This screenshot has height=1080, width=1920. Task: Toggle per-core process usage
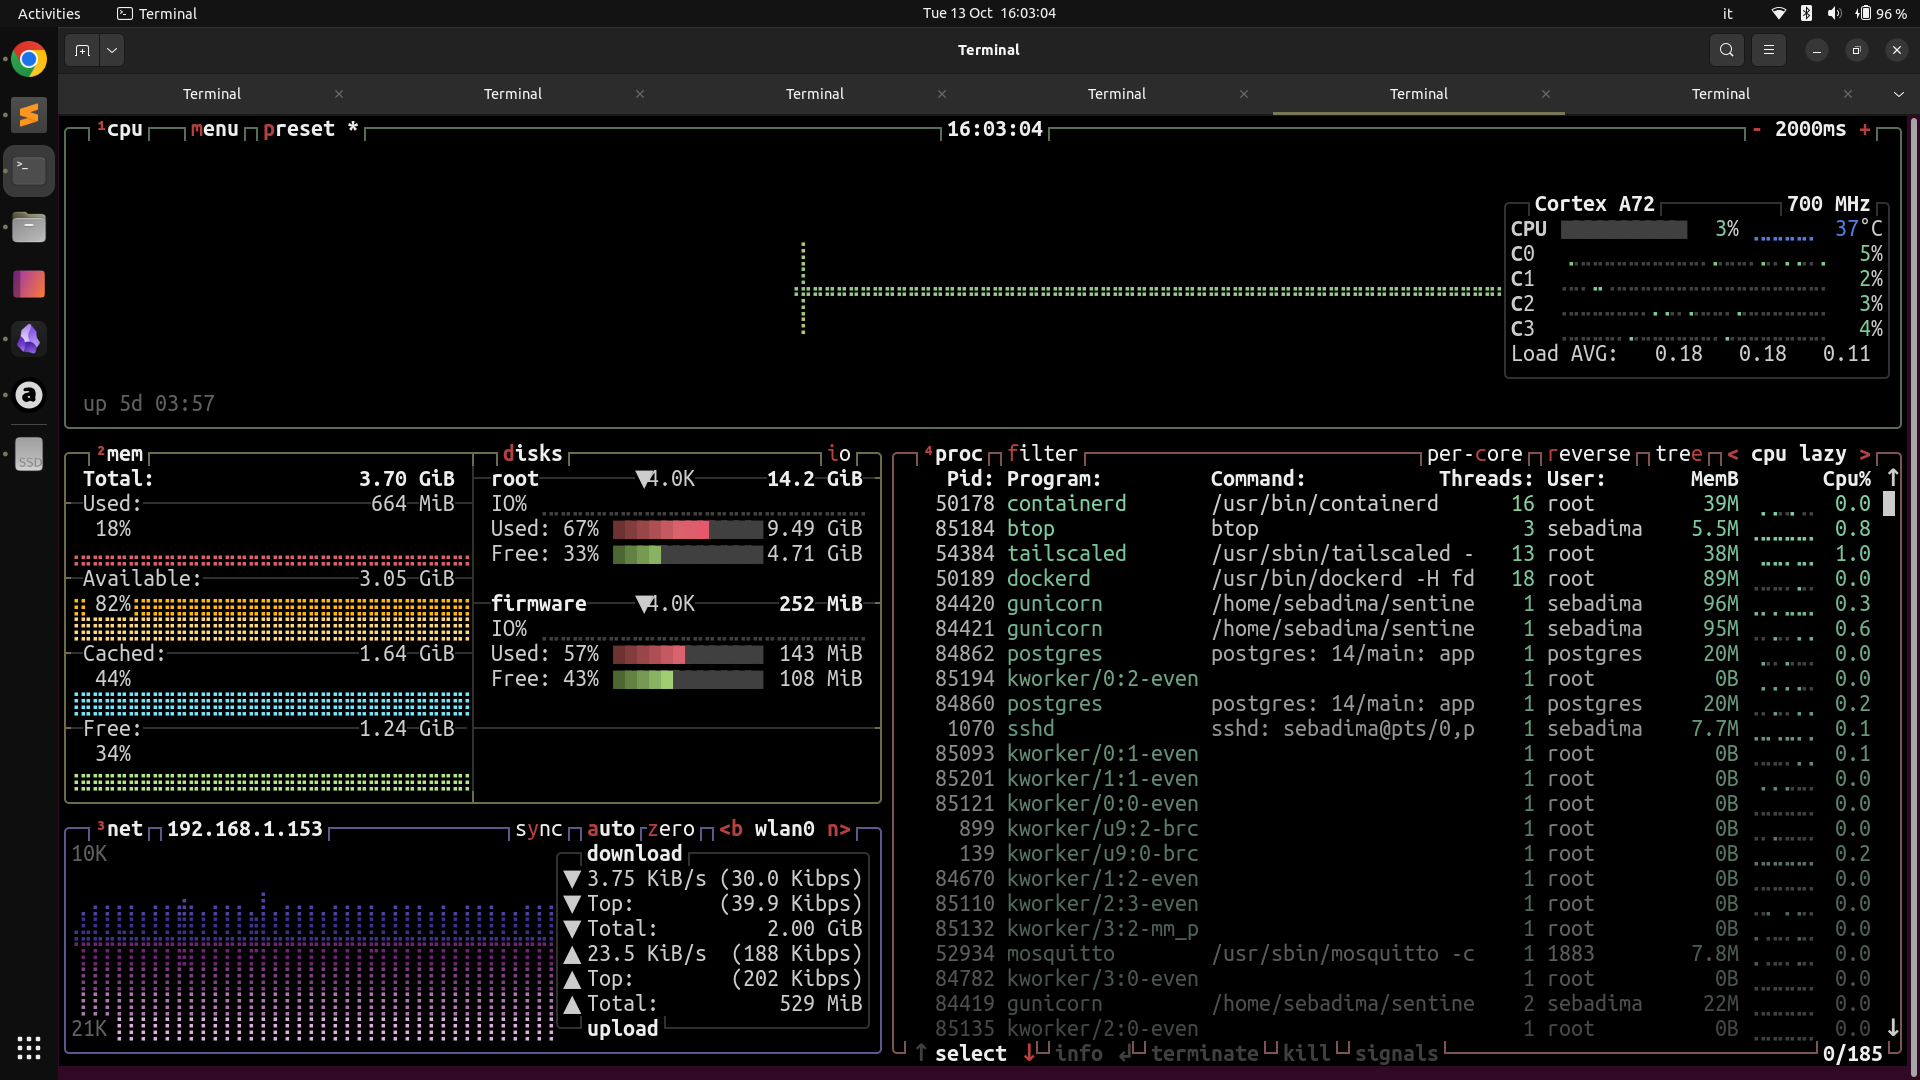(1474, 454)
